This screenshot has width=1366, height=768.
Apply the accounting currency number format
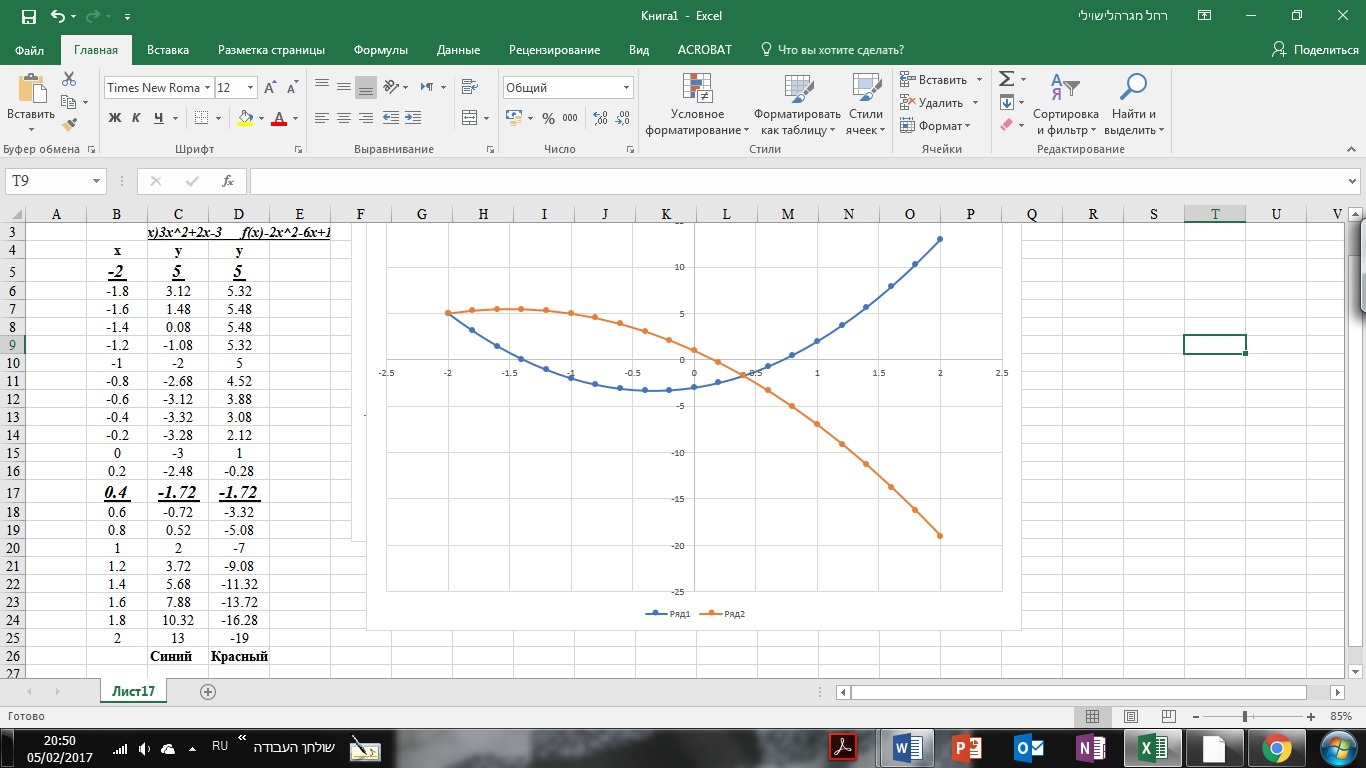513,118
